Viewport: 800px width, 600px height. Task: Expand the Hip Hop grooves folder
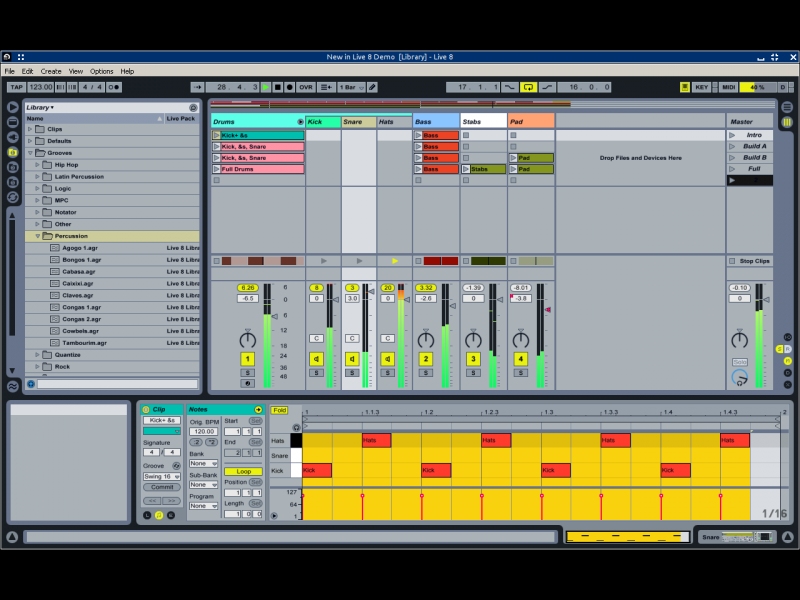pos(46,165)
